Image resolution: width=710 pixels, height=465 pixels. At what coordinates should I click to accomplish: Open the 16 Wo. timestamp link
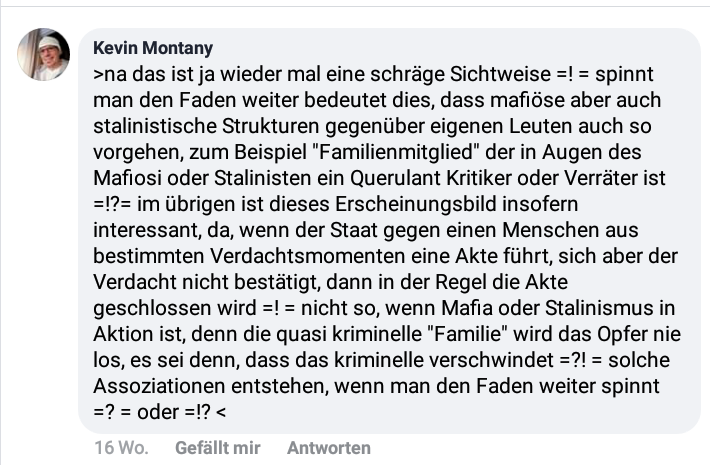pyautogui.click(x=121, y=448)
